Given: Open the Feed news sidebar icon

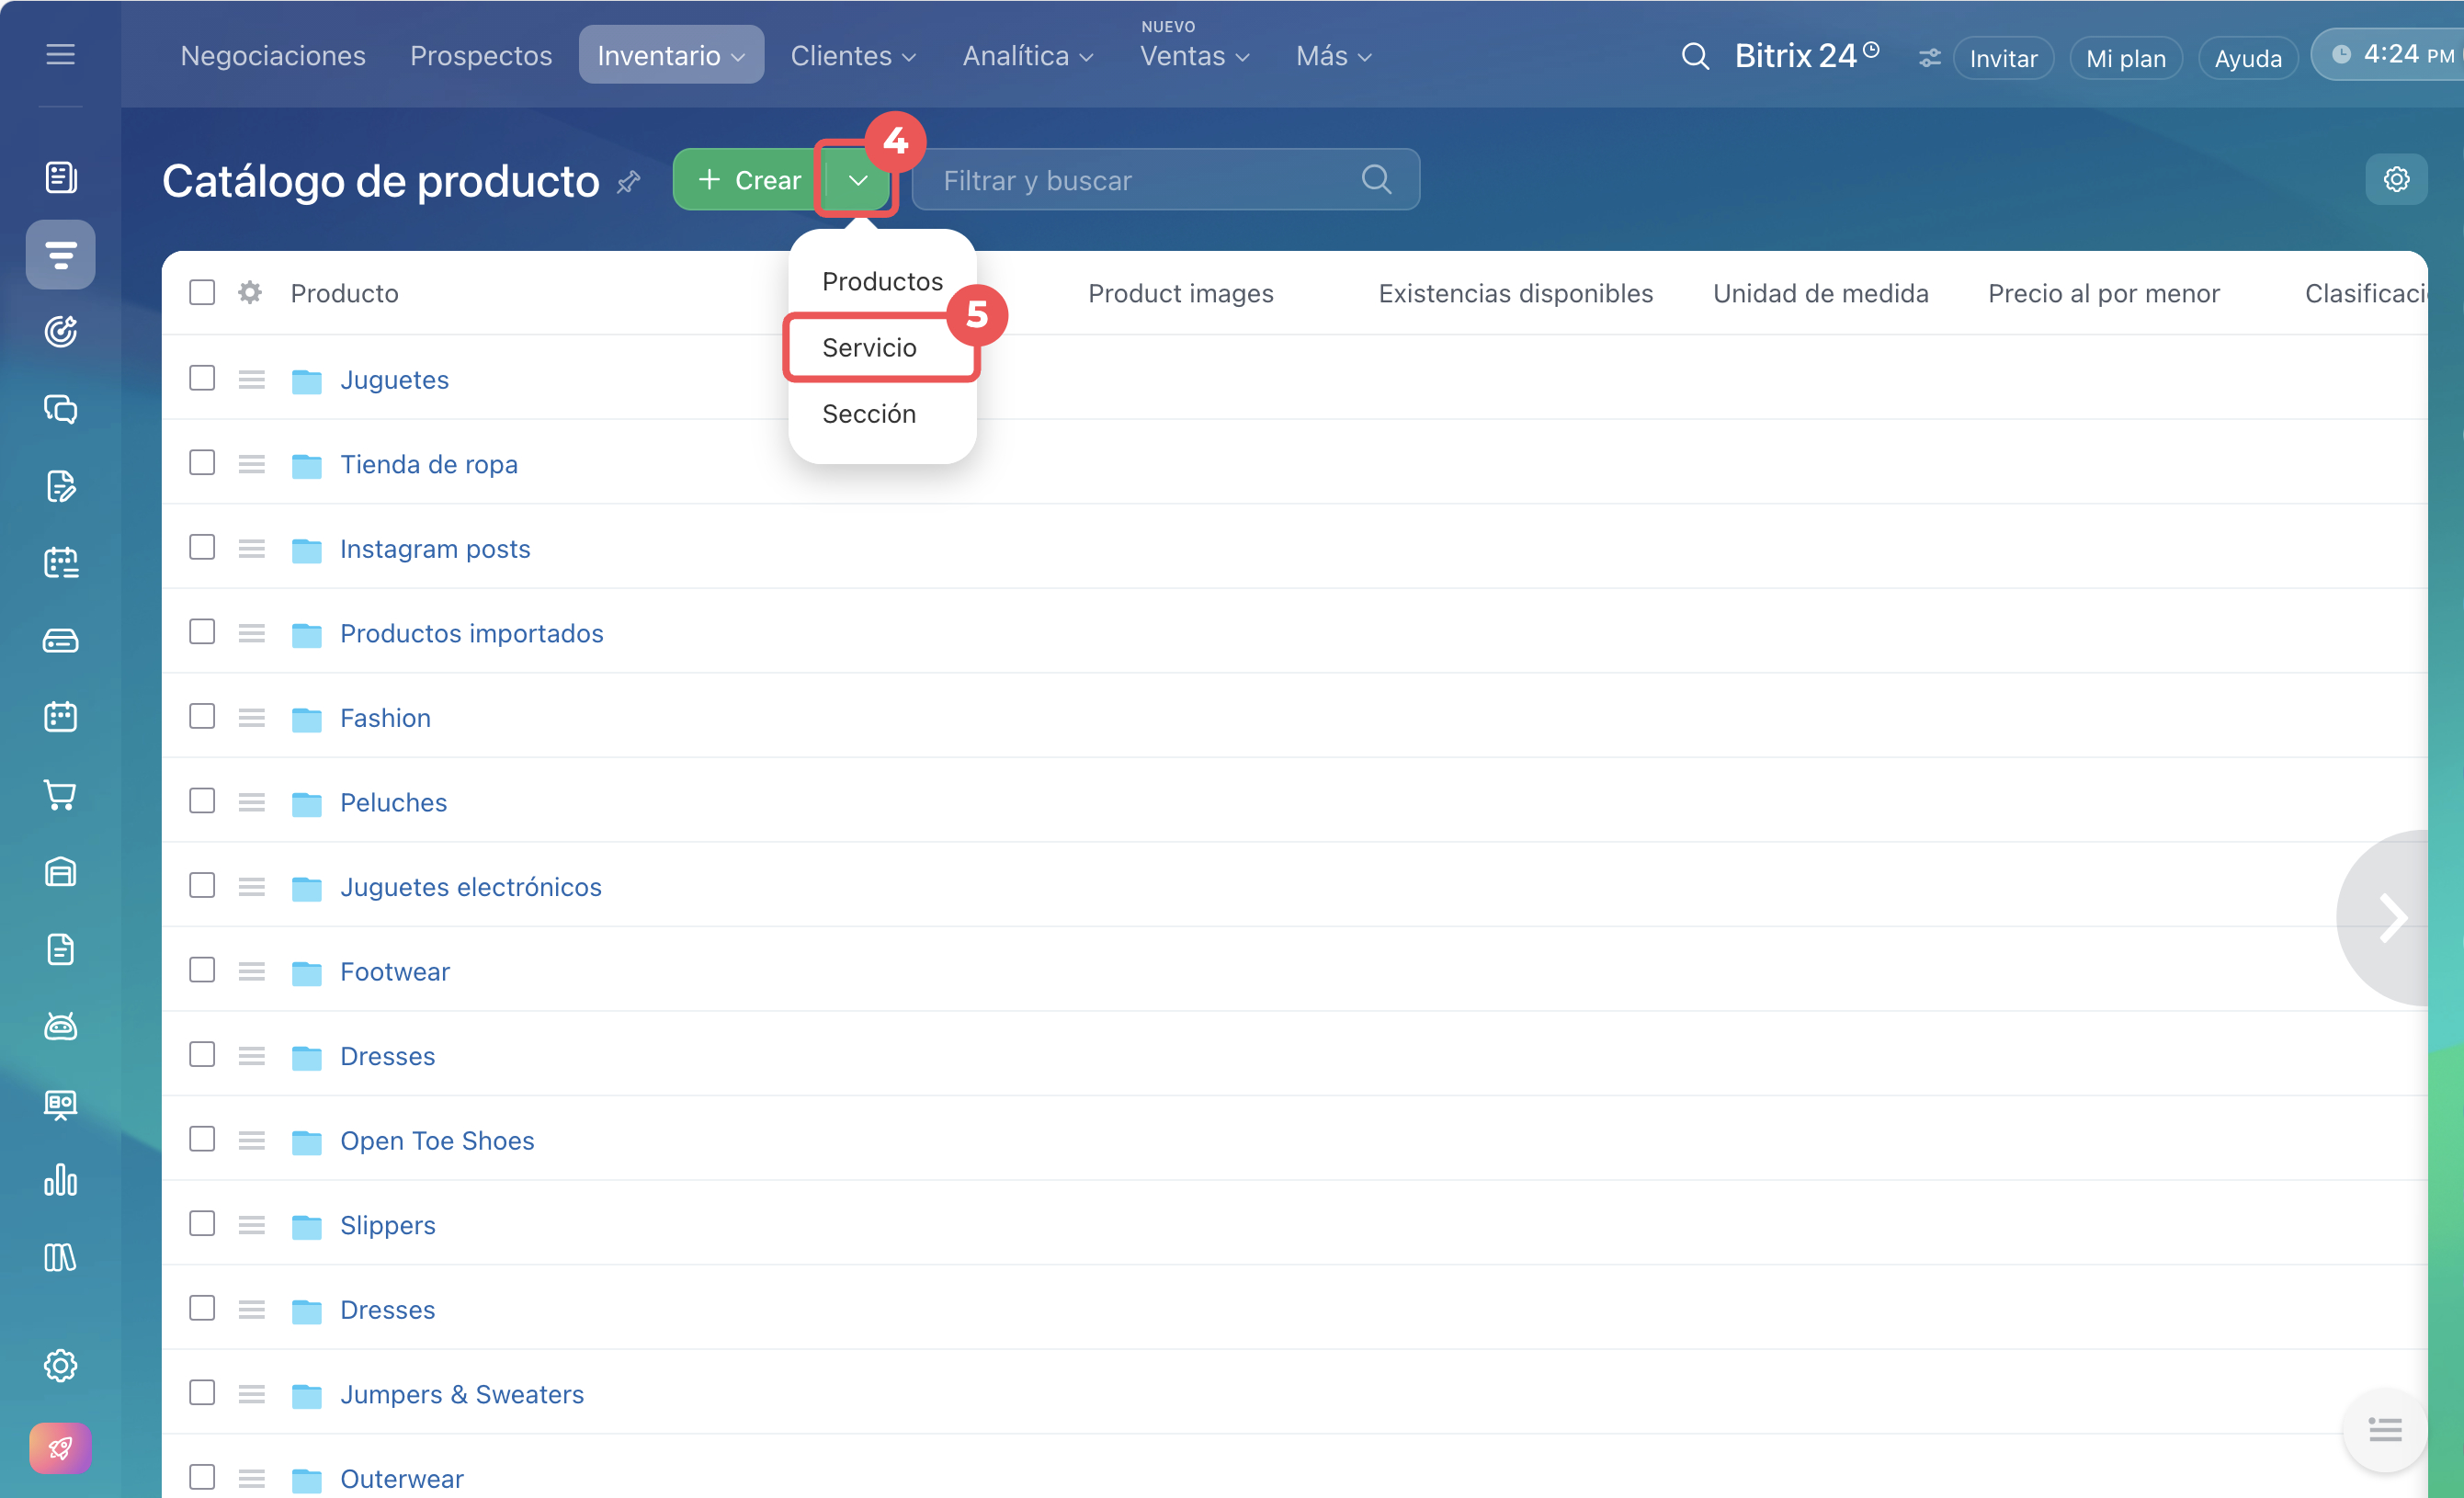Looking at the screenshot, I should pos(60,177).
